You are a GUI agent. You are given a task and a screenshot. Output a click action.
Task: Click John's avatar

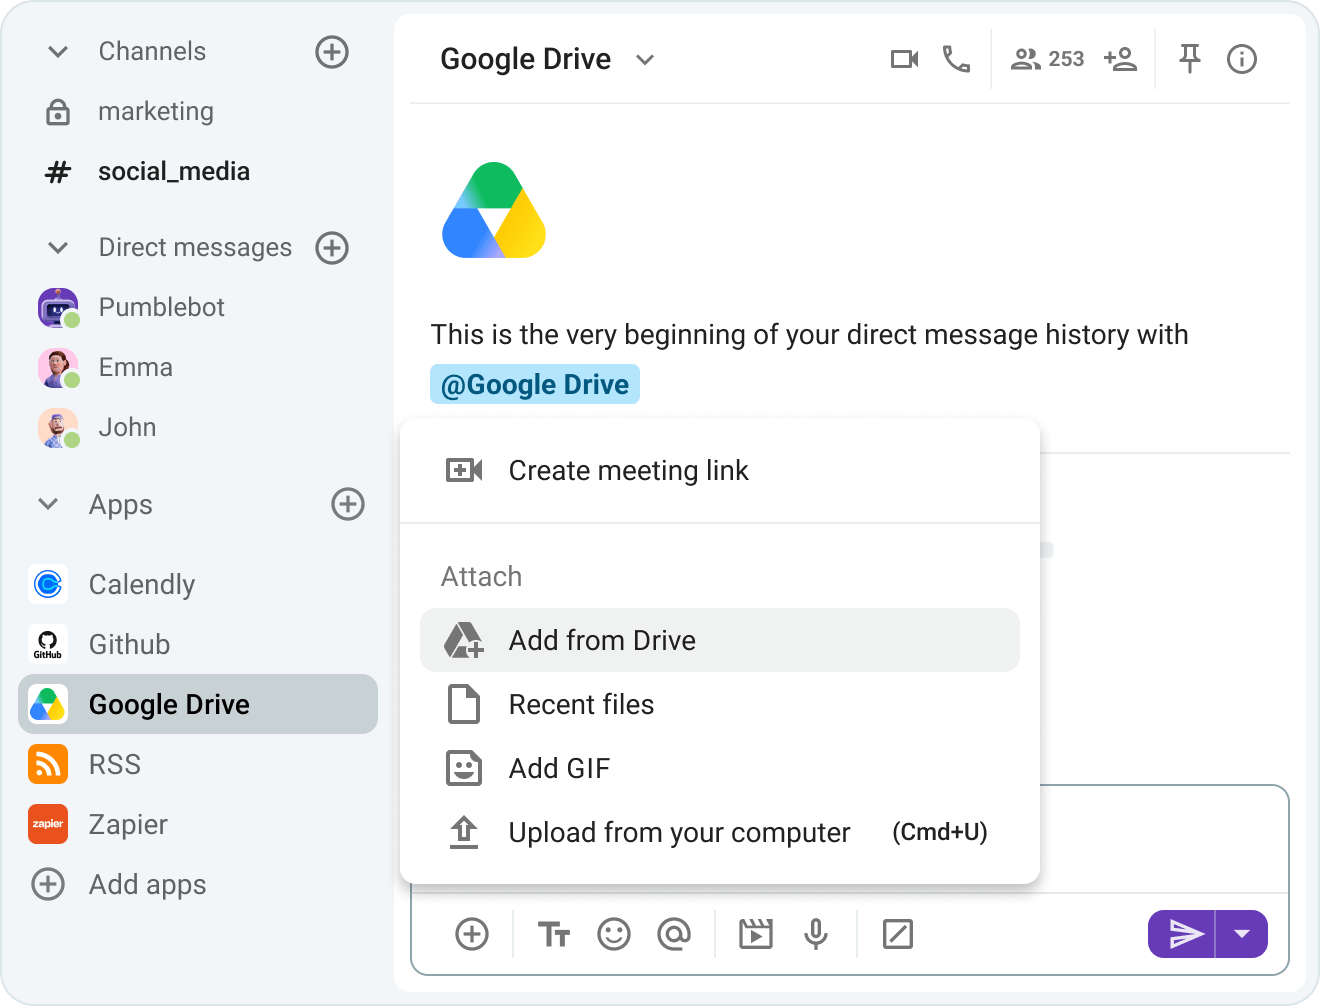coord(58,428)
